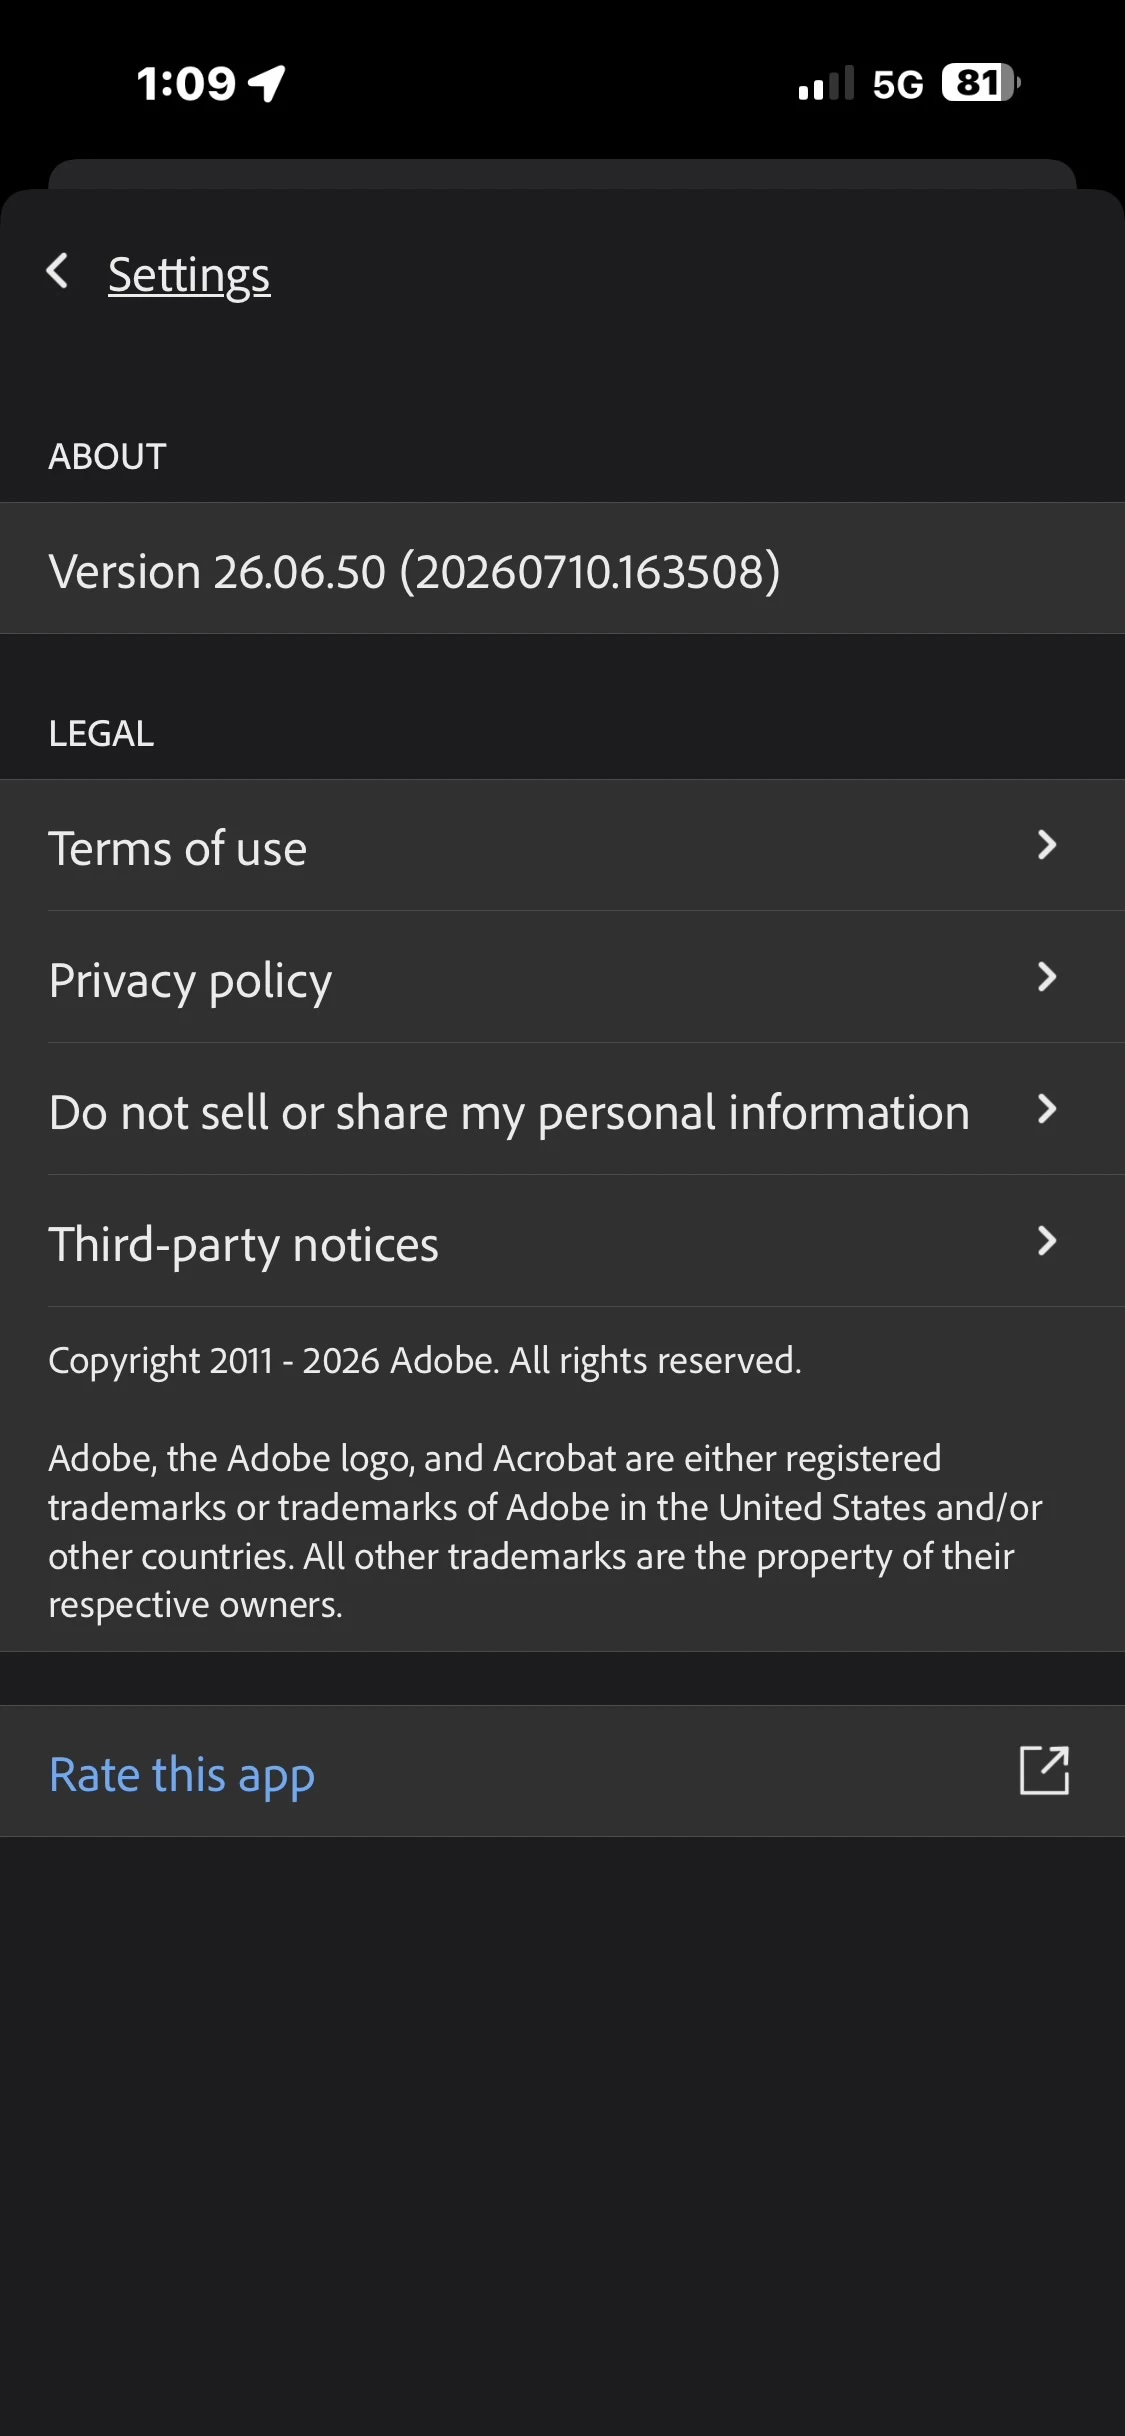Tap the cellular signal bars icon
This screenshot has width=1125, height=2436.
826,83
